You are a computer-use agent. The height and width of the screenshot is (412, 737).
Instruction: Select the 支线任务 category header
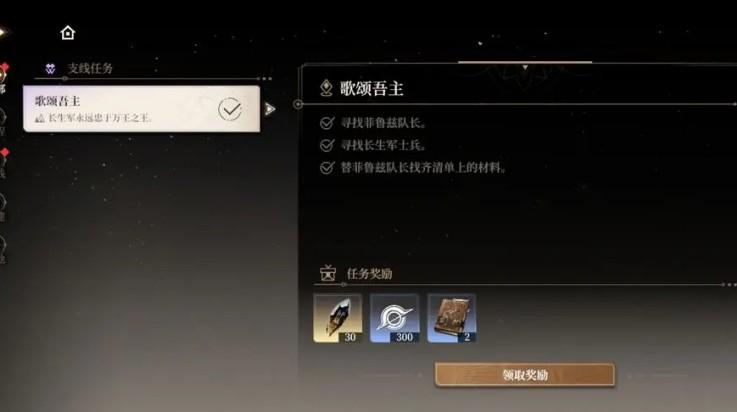coord(90,69)
